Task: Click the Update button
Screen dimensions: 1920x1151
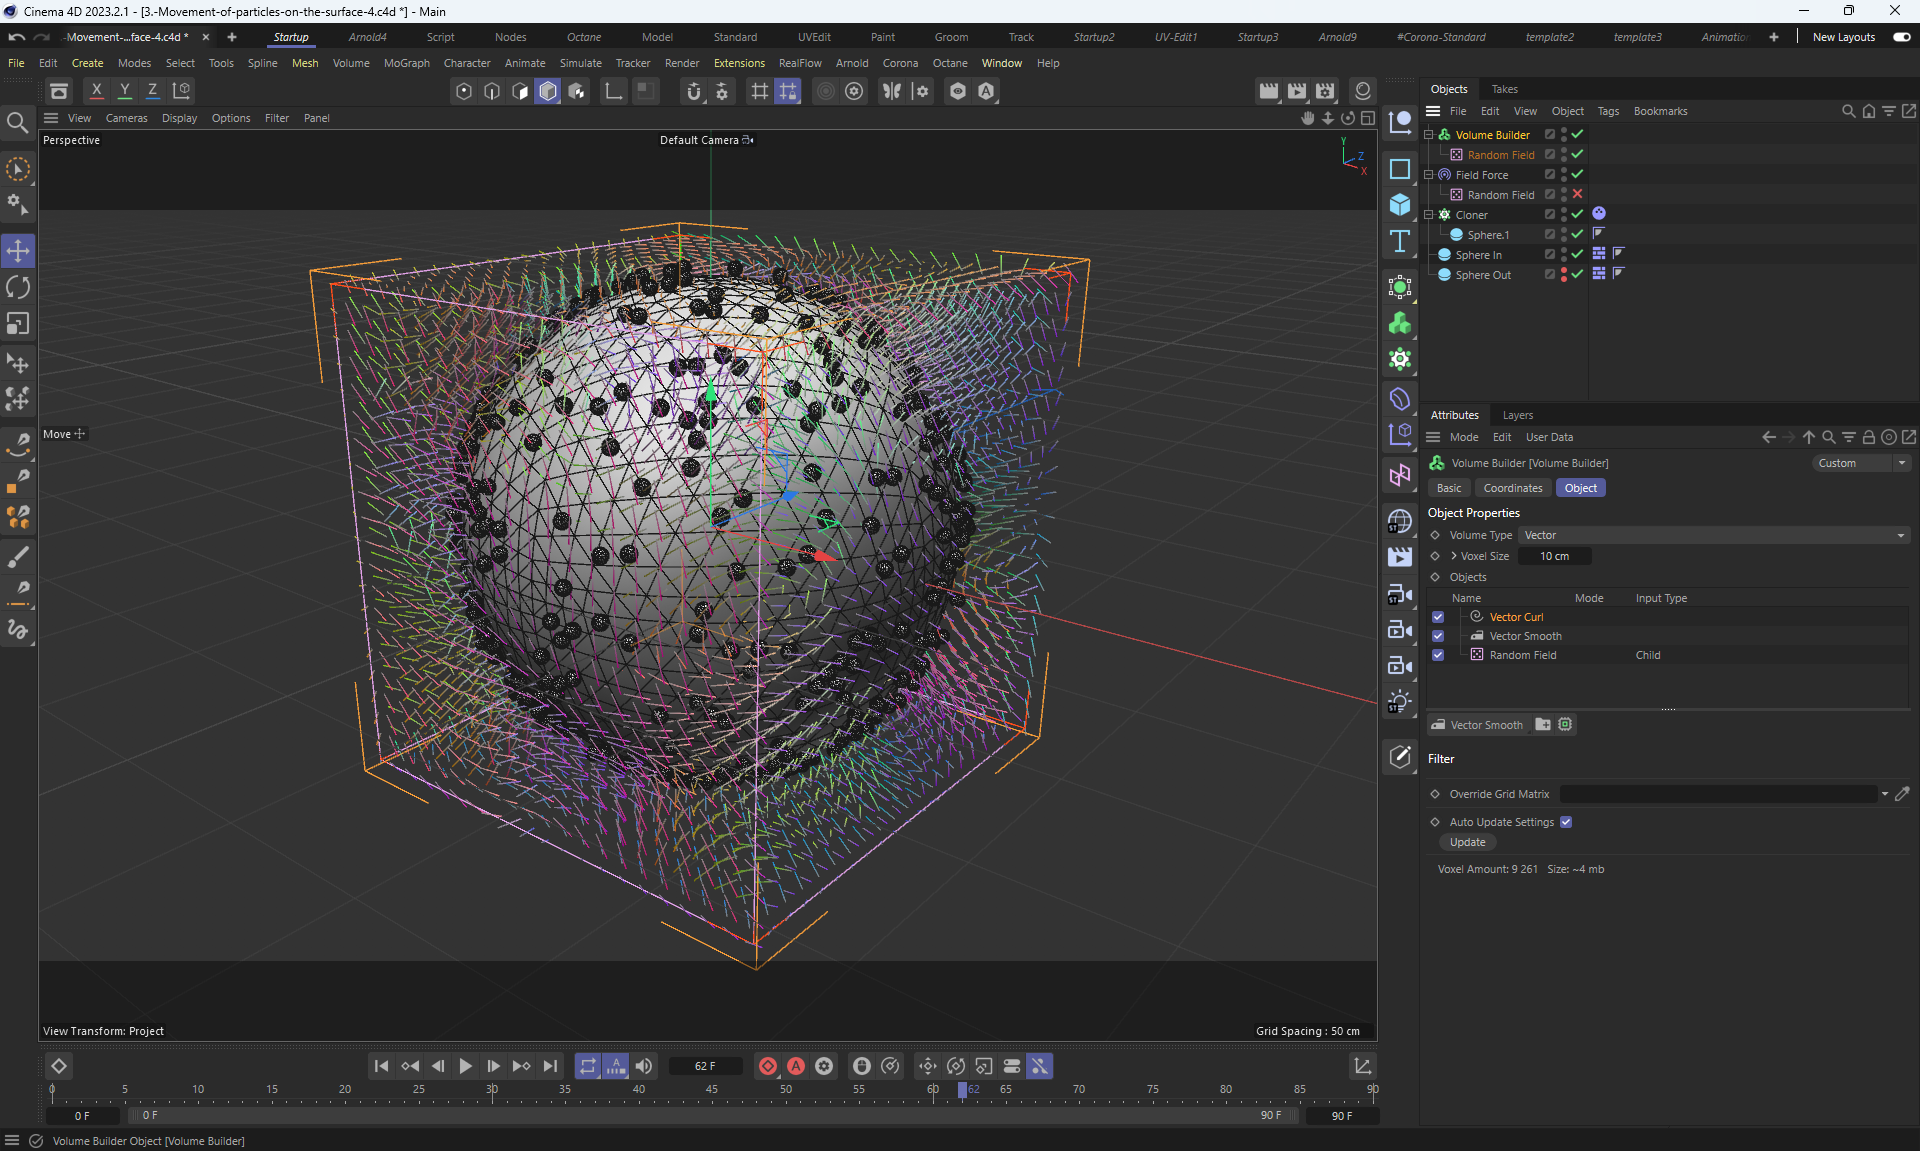Action: (1467, 842)
